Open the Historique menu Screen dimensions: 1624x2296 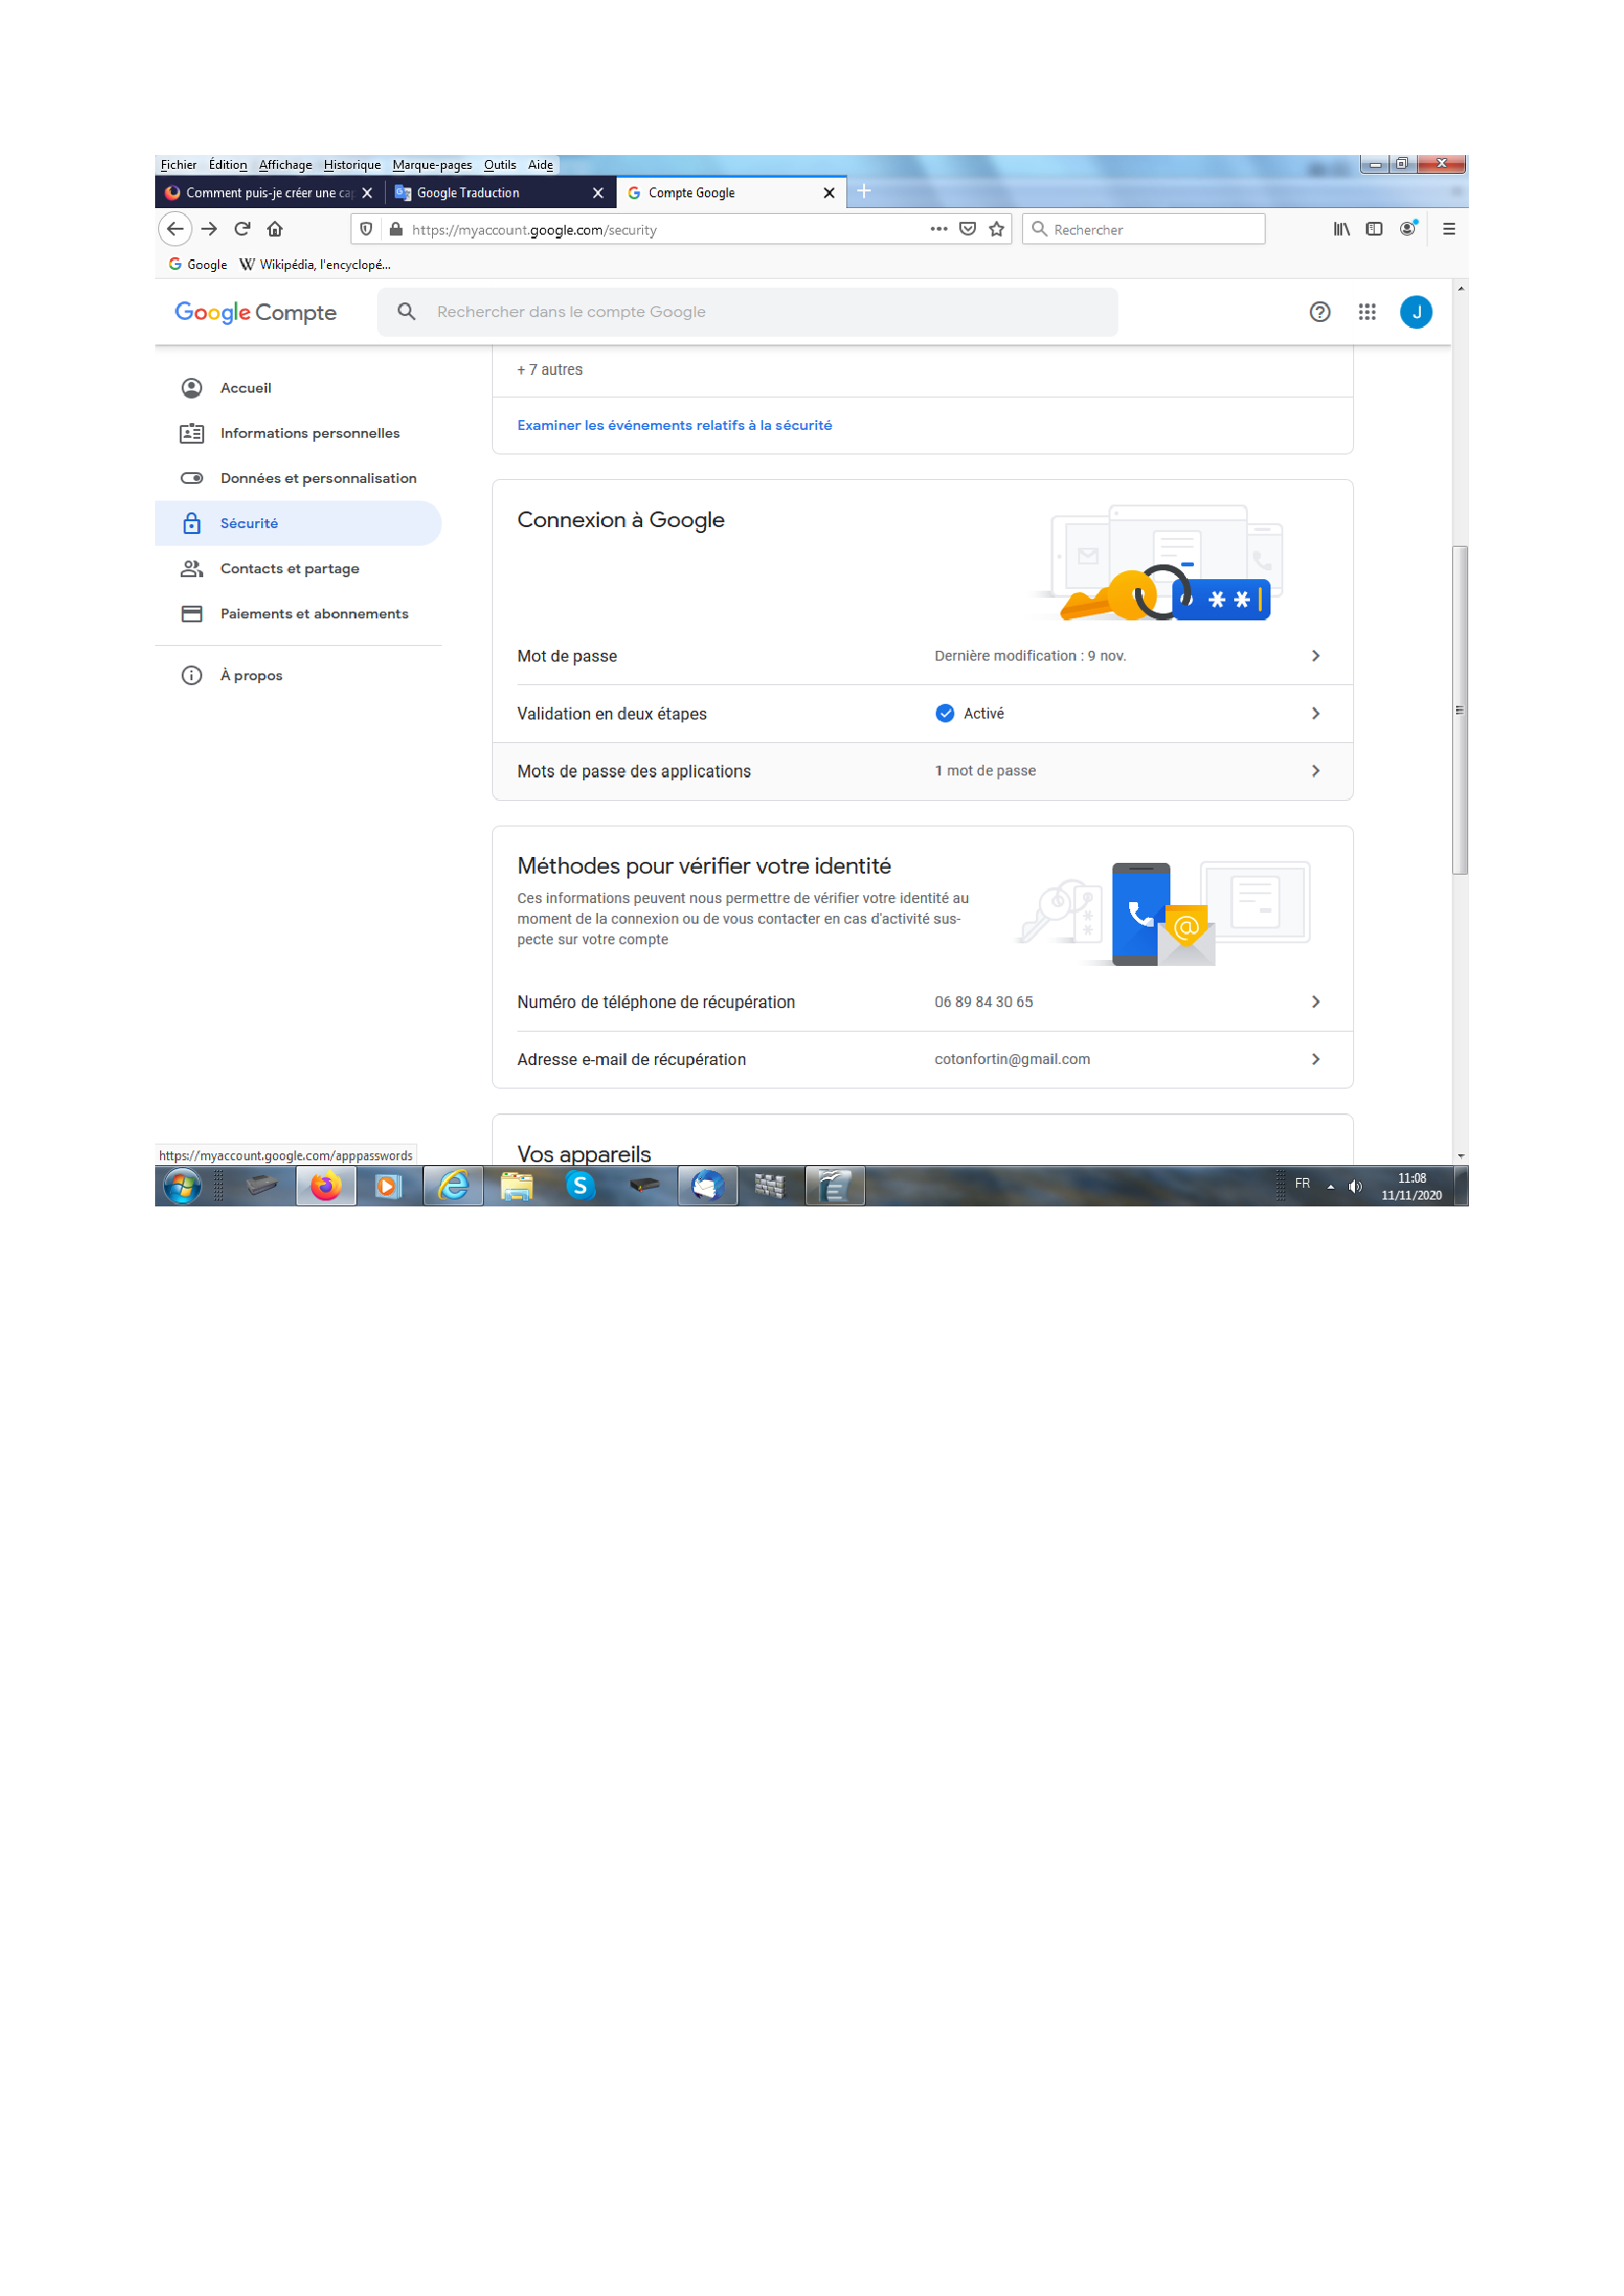pos(352,165)
